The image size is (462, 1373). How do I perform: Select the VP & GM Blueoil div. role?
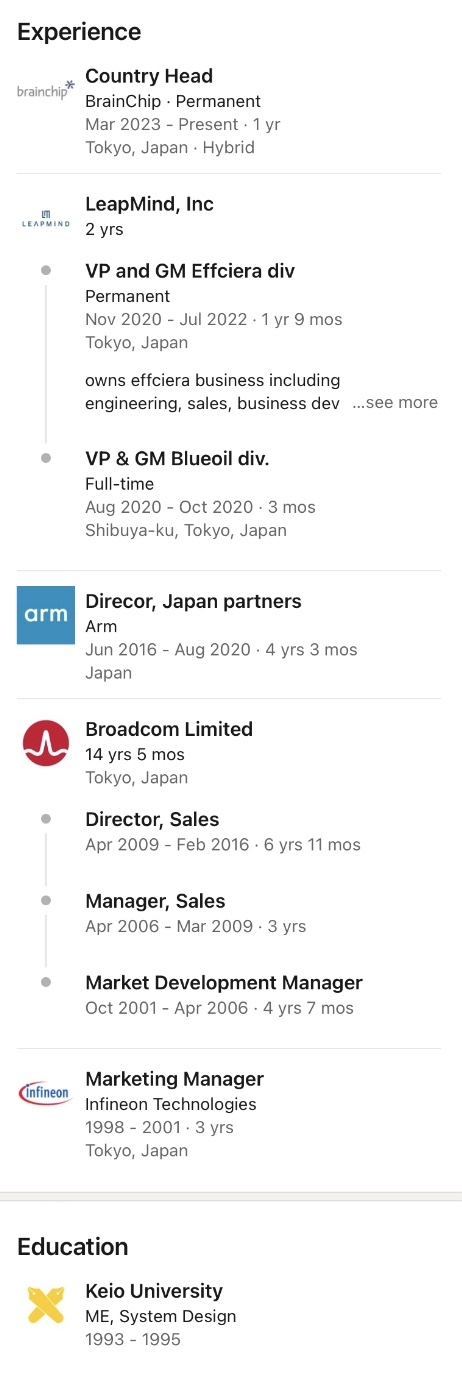tap(178, 458)
